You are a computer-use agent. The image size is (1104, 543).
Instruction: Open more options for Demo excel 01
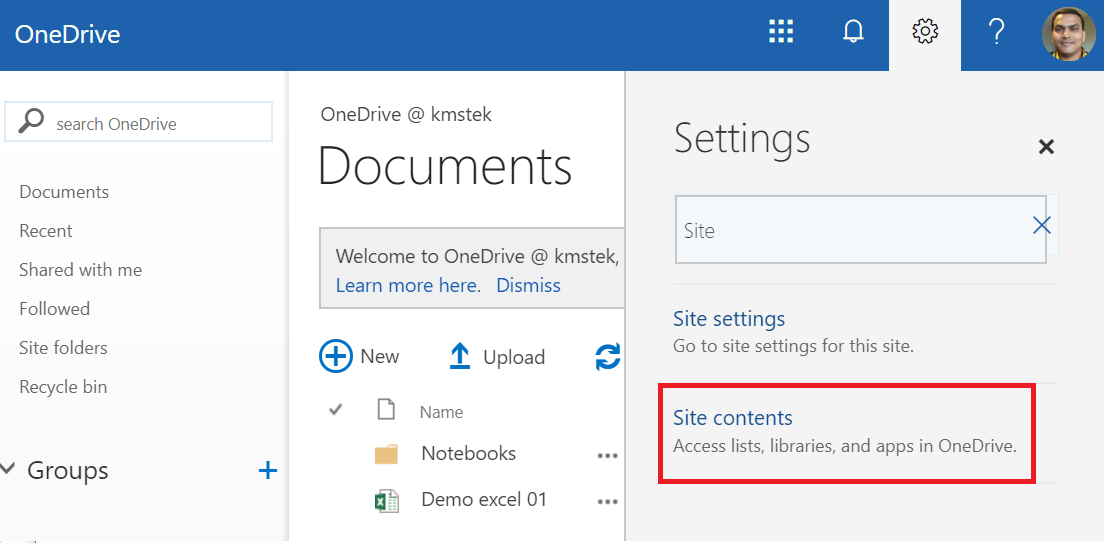click(x=607, y=501)
